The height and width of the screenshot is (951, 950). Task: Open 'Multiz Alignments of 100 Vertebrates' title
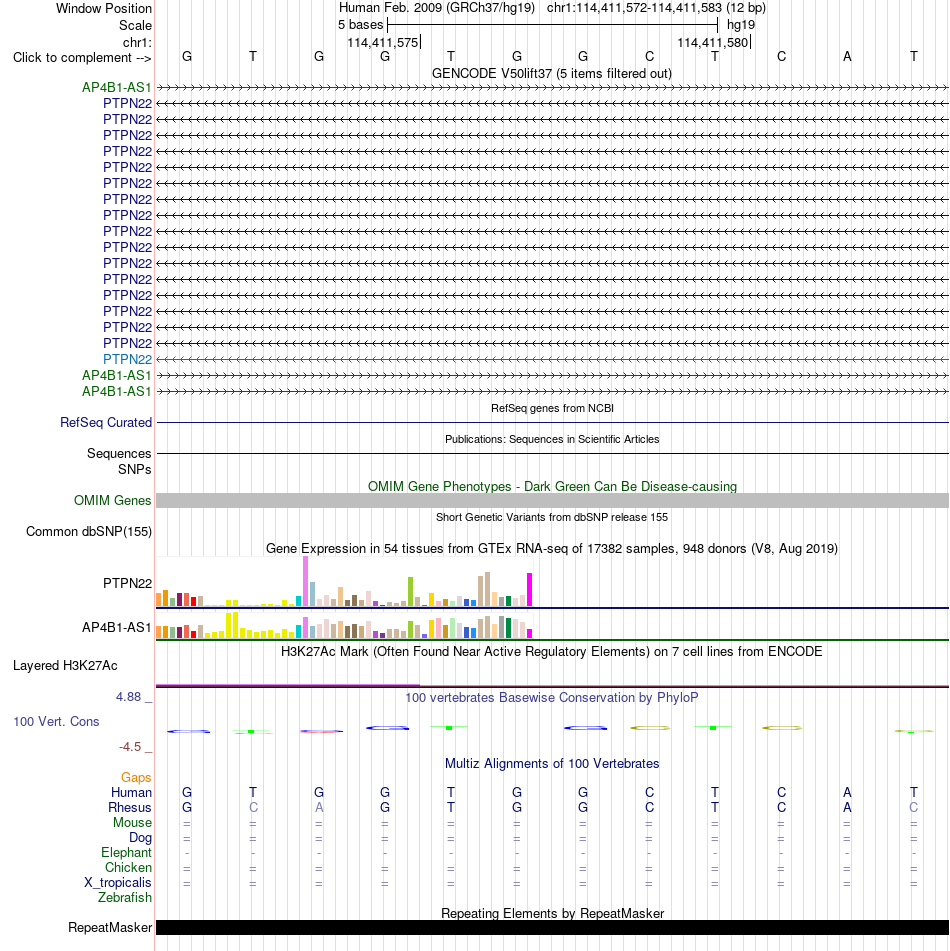tap(552, 764)
